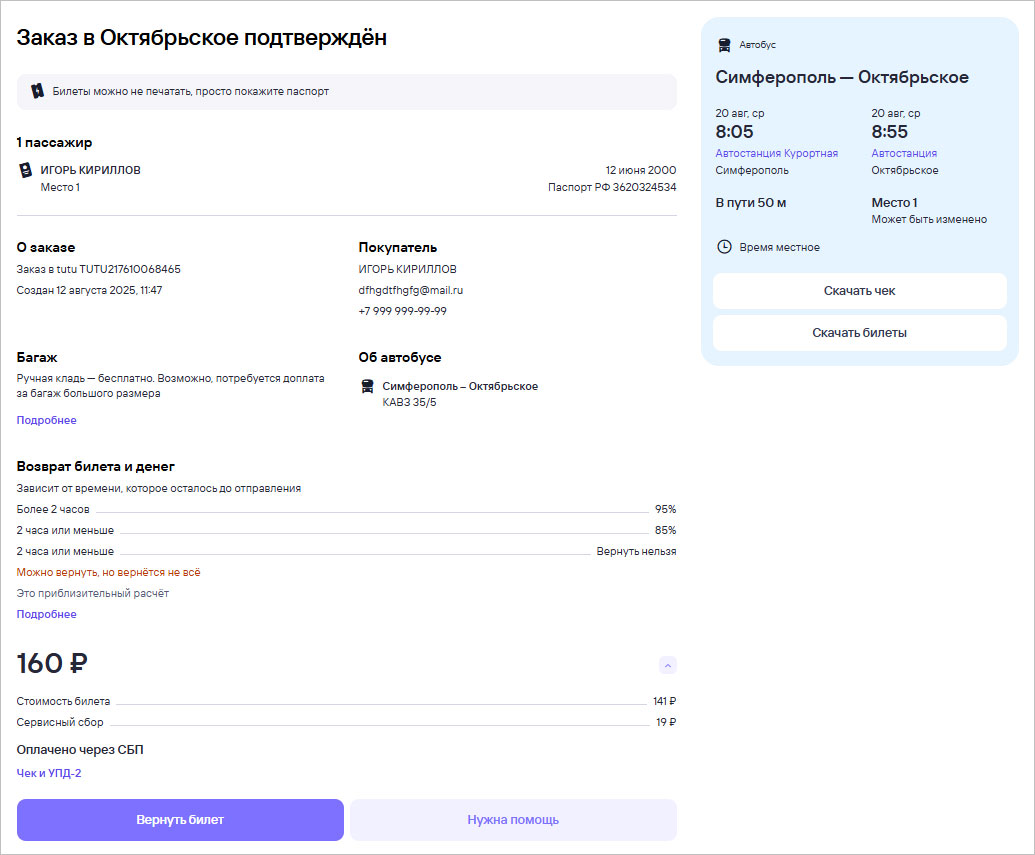
Task: Click the bus icon next to Автобус label
Action: (724, 45)
